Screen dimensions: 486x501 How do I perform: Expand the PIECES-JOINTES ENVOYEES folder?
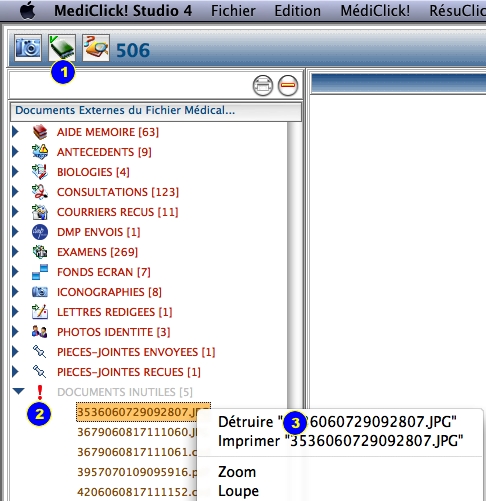point(15,352)
